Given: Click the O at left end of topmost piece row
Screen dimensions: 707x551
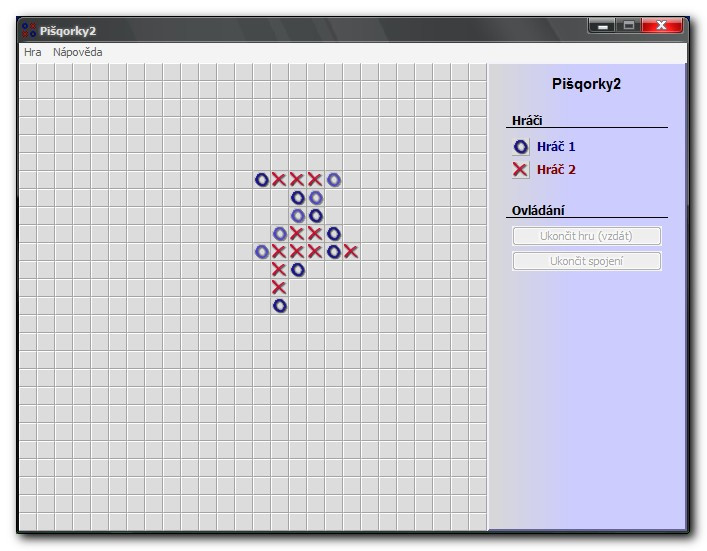Looking at the screenshot, I should point(262,180).
